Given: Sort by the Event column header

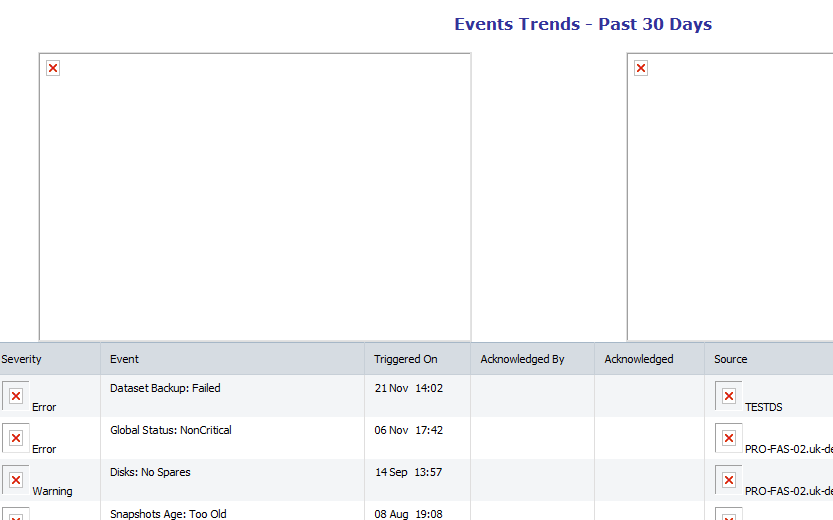Looking at the screenshot, I should pos(124,359).
